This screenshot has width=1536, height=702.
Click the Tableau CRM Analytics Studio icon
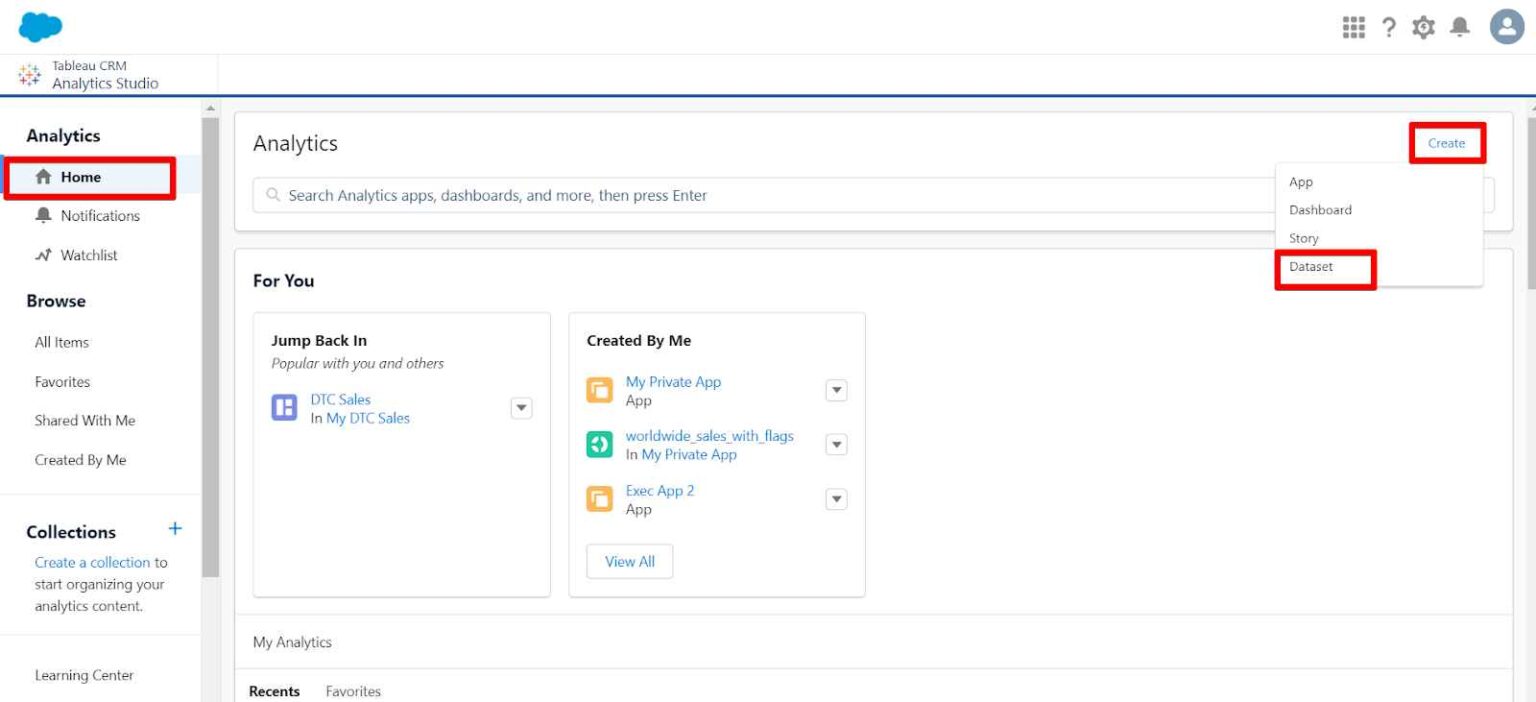click(x=30, y=75)
